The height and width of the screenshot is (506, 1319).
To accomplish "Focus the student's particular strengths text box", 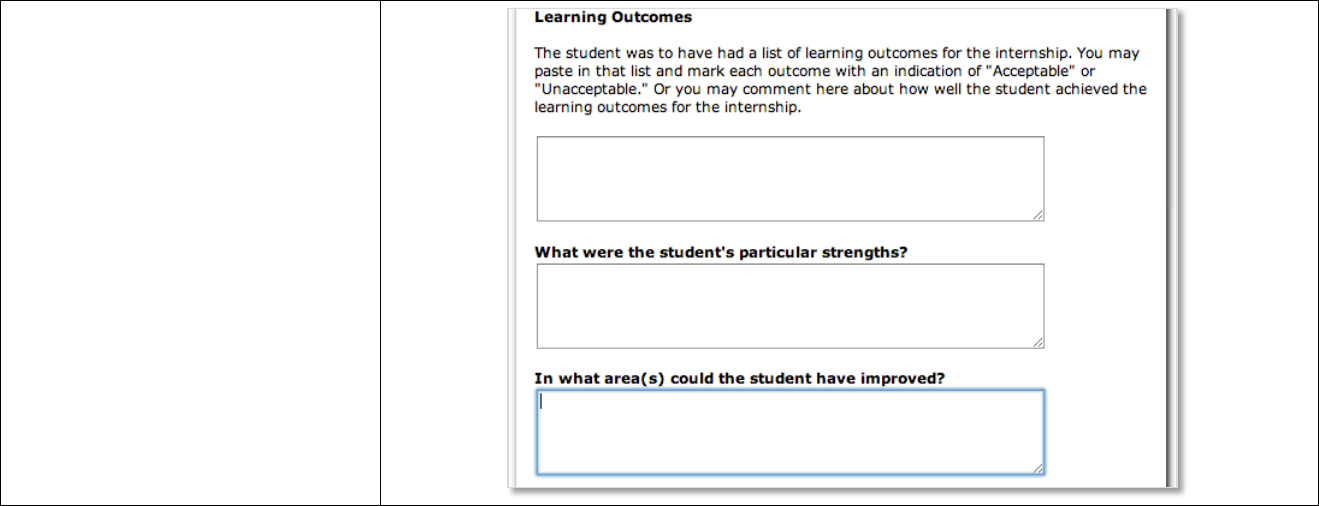I will pyautogui.click(x=790, y=306).
